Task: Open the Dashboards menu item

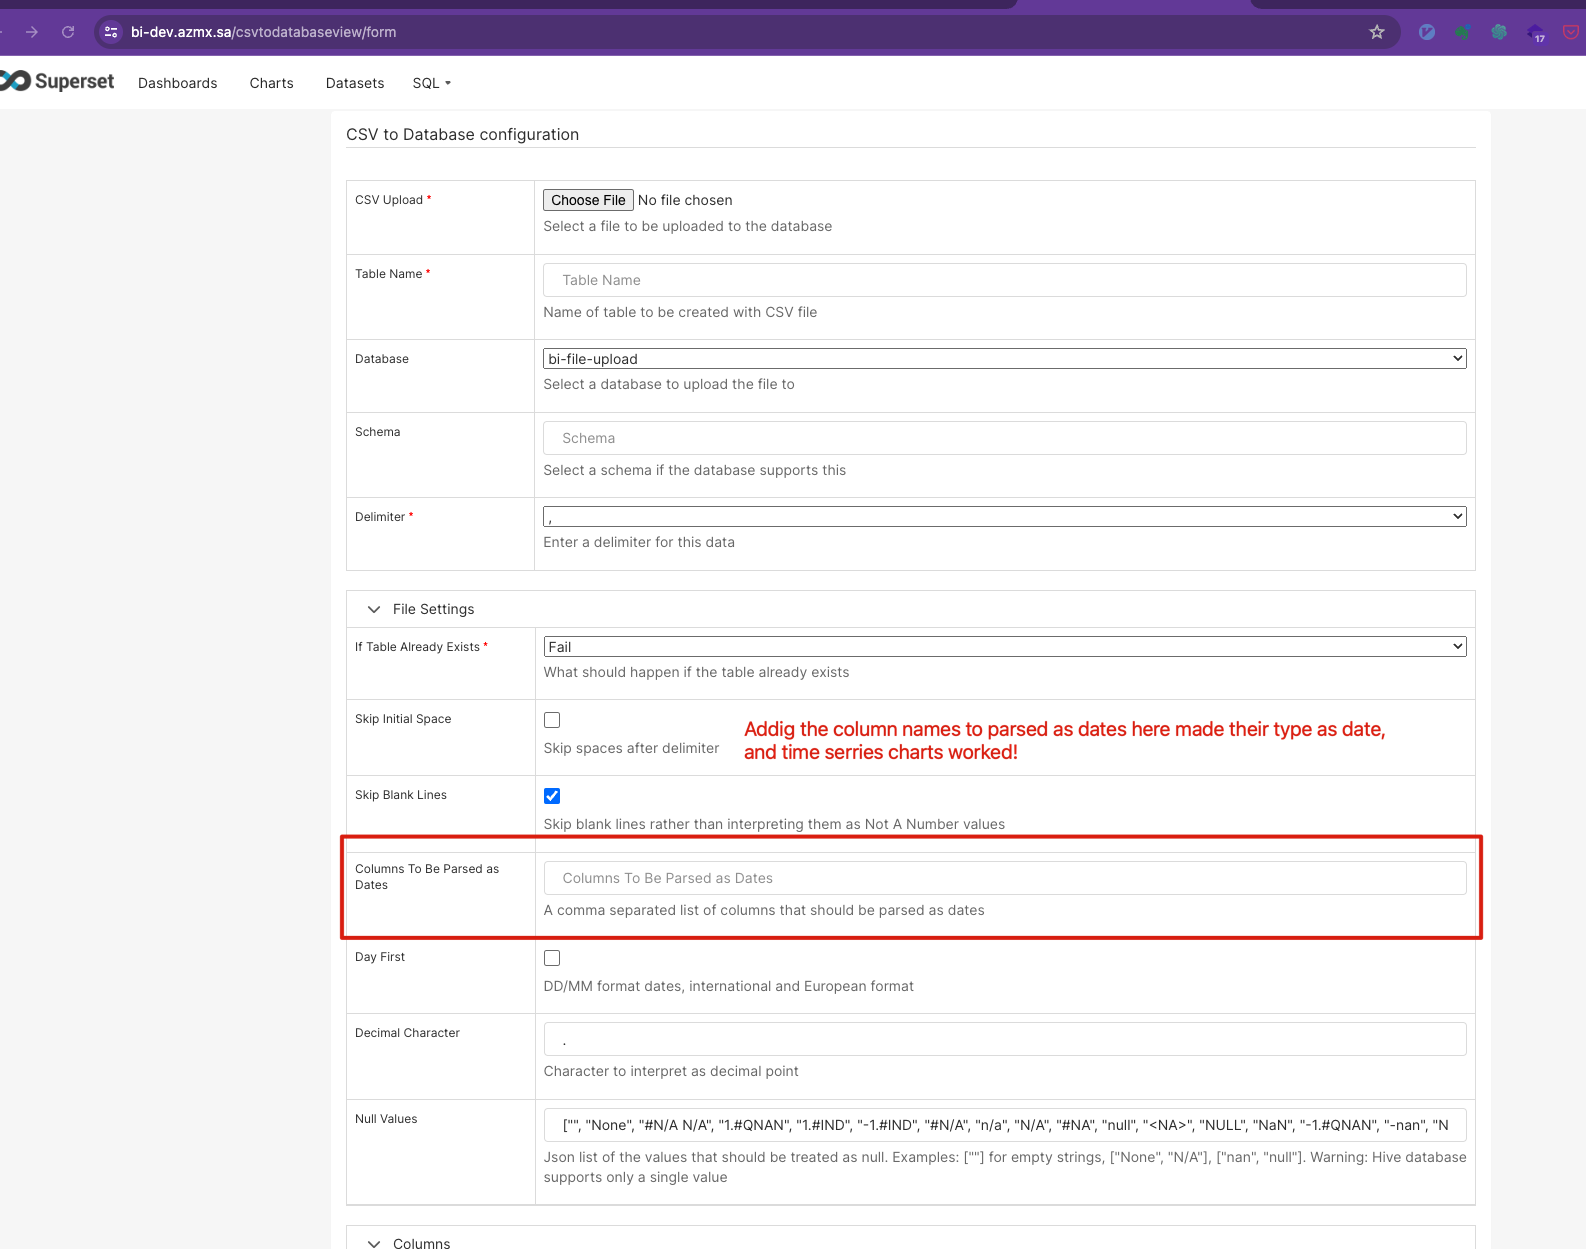Action: click(x=177, y=83)
